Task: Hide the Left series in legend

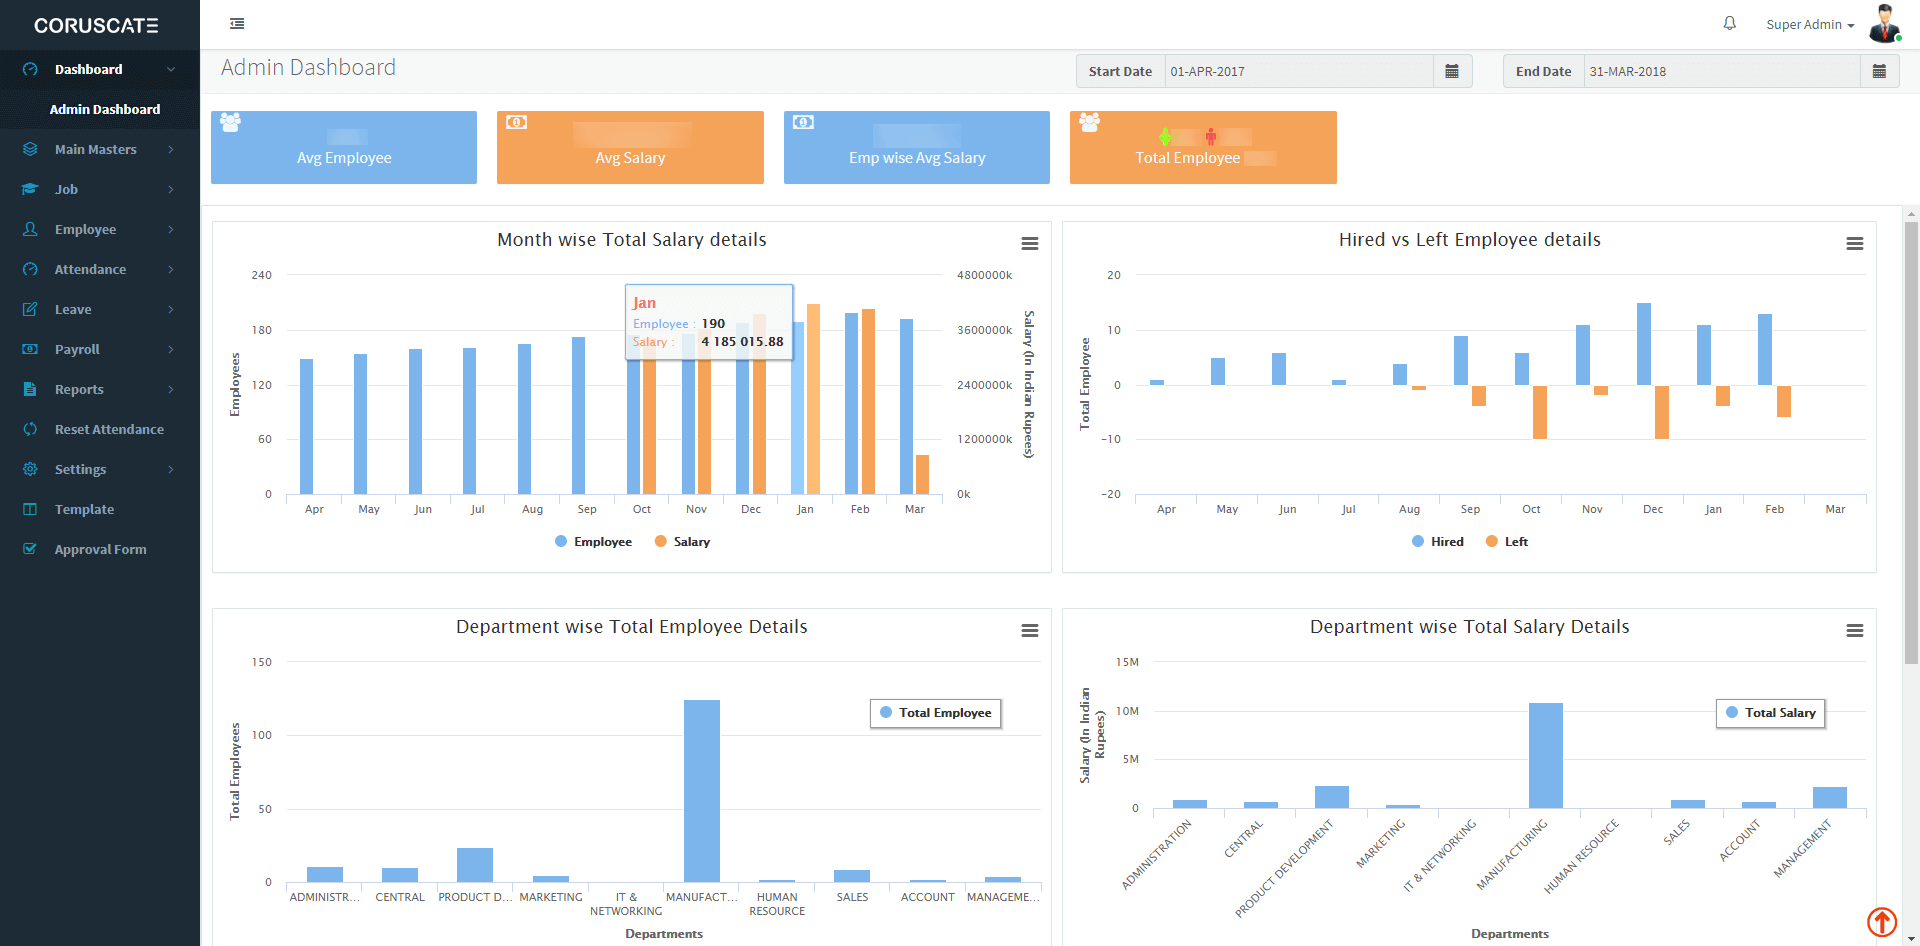Action: click(1507, 542)
